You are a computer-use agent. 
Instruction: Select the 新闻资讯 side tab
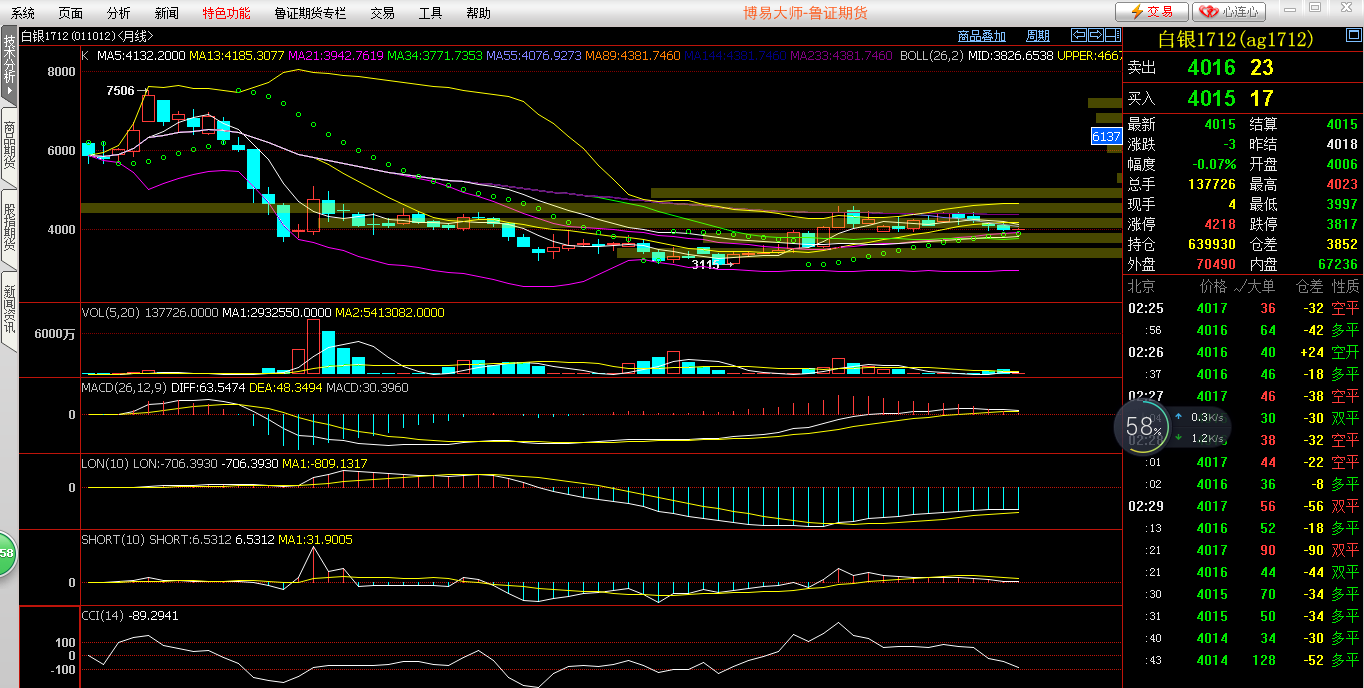tap(9, 310)
